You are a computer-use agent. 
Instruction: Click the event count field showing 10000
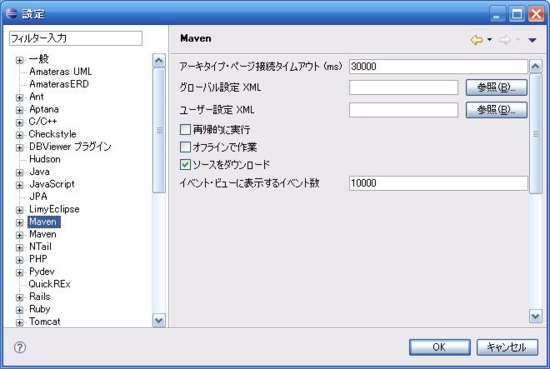[438, 183]
